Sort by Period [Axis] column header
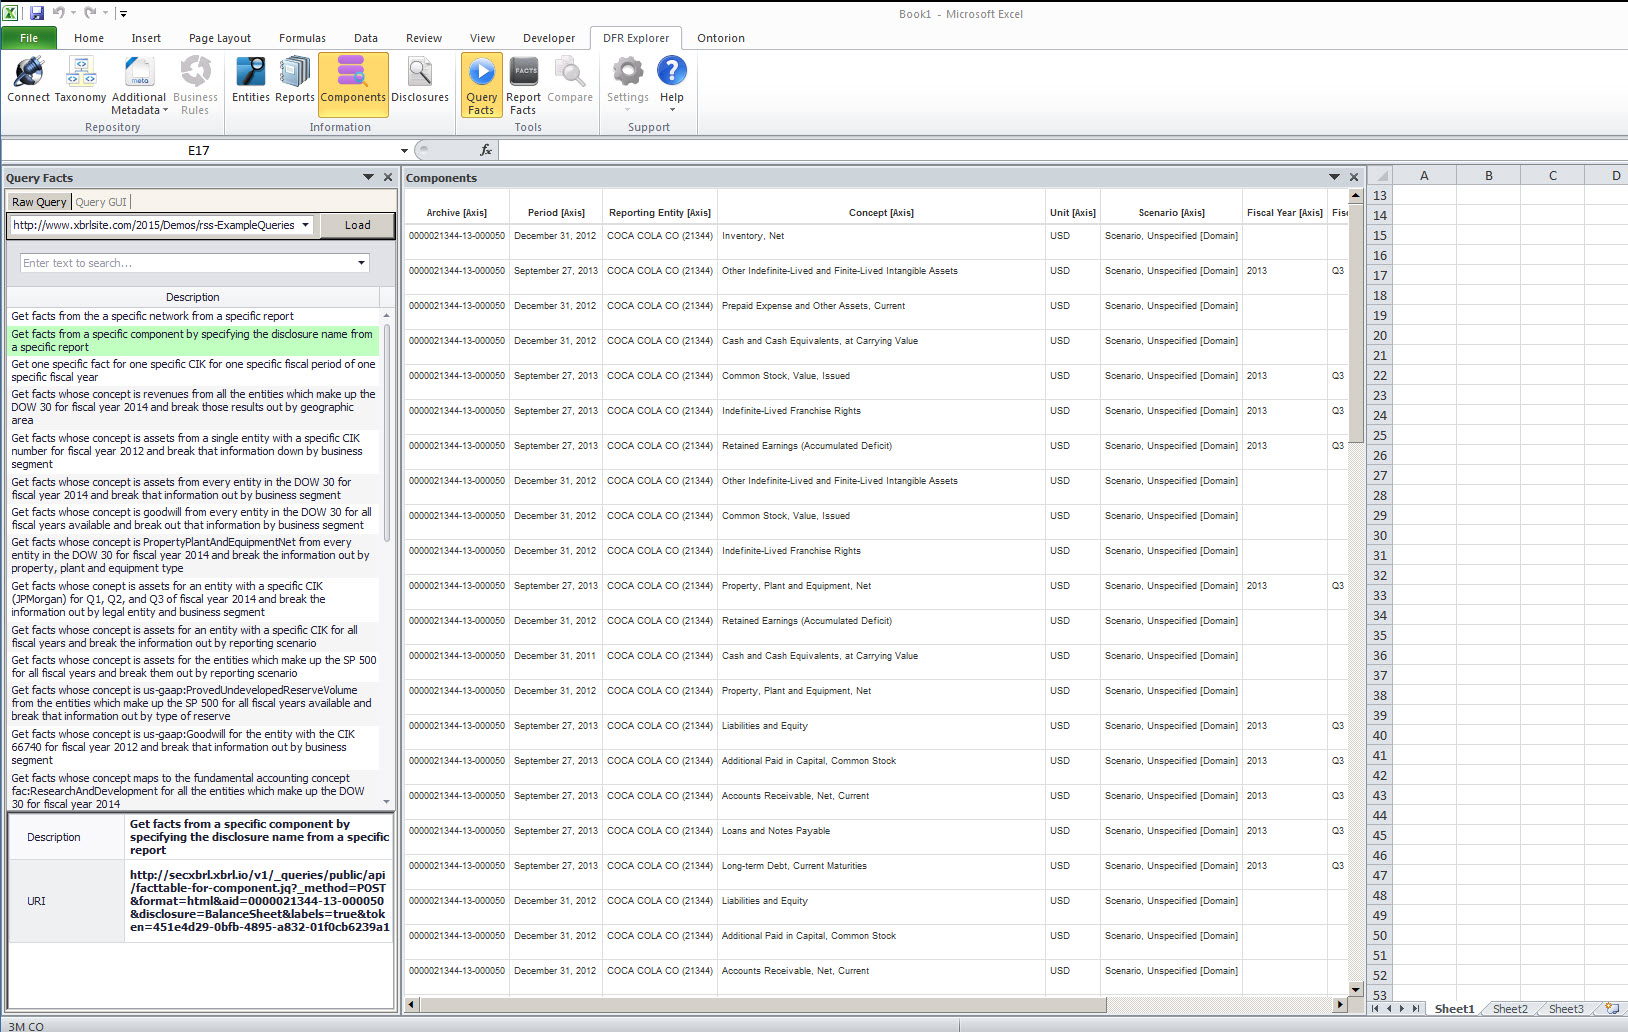The height and width of the screenshot is (1032, 1628). 556,213
